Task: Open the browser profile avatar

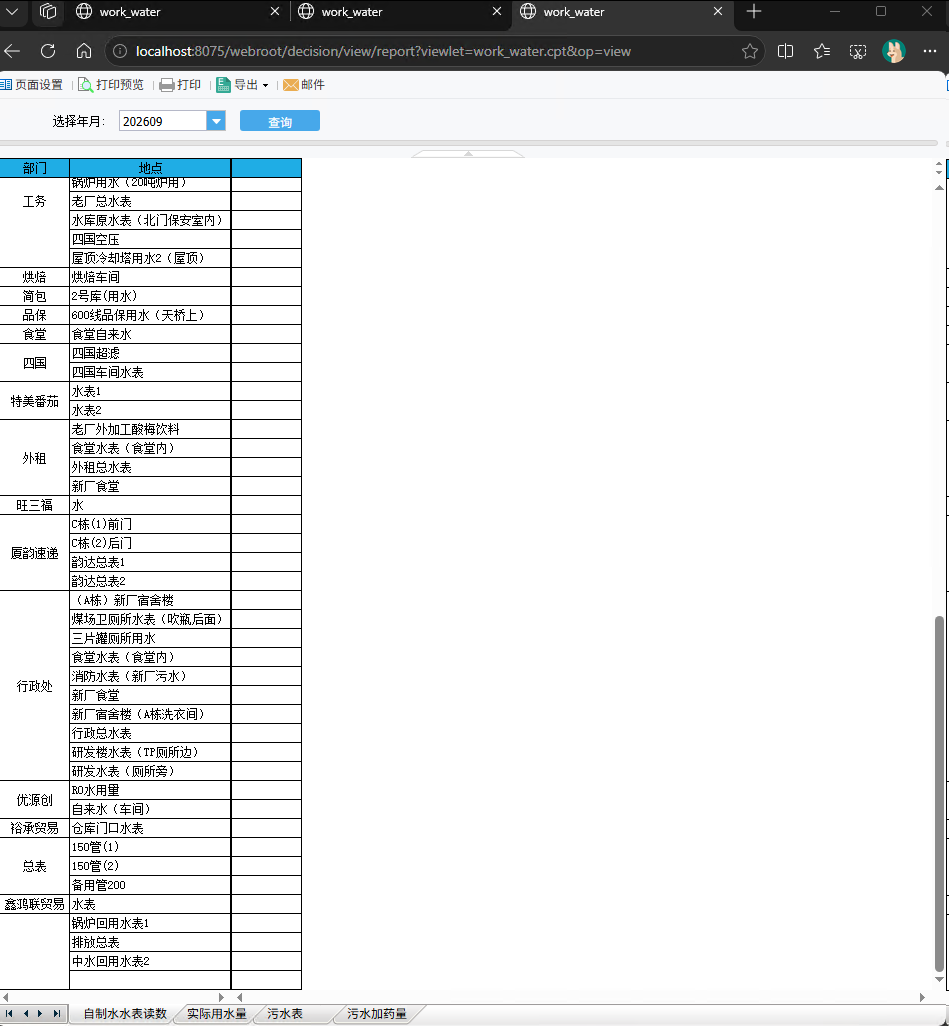Action: pyautogui.click(x=893, y=51)
